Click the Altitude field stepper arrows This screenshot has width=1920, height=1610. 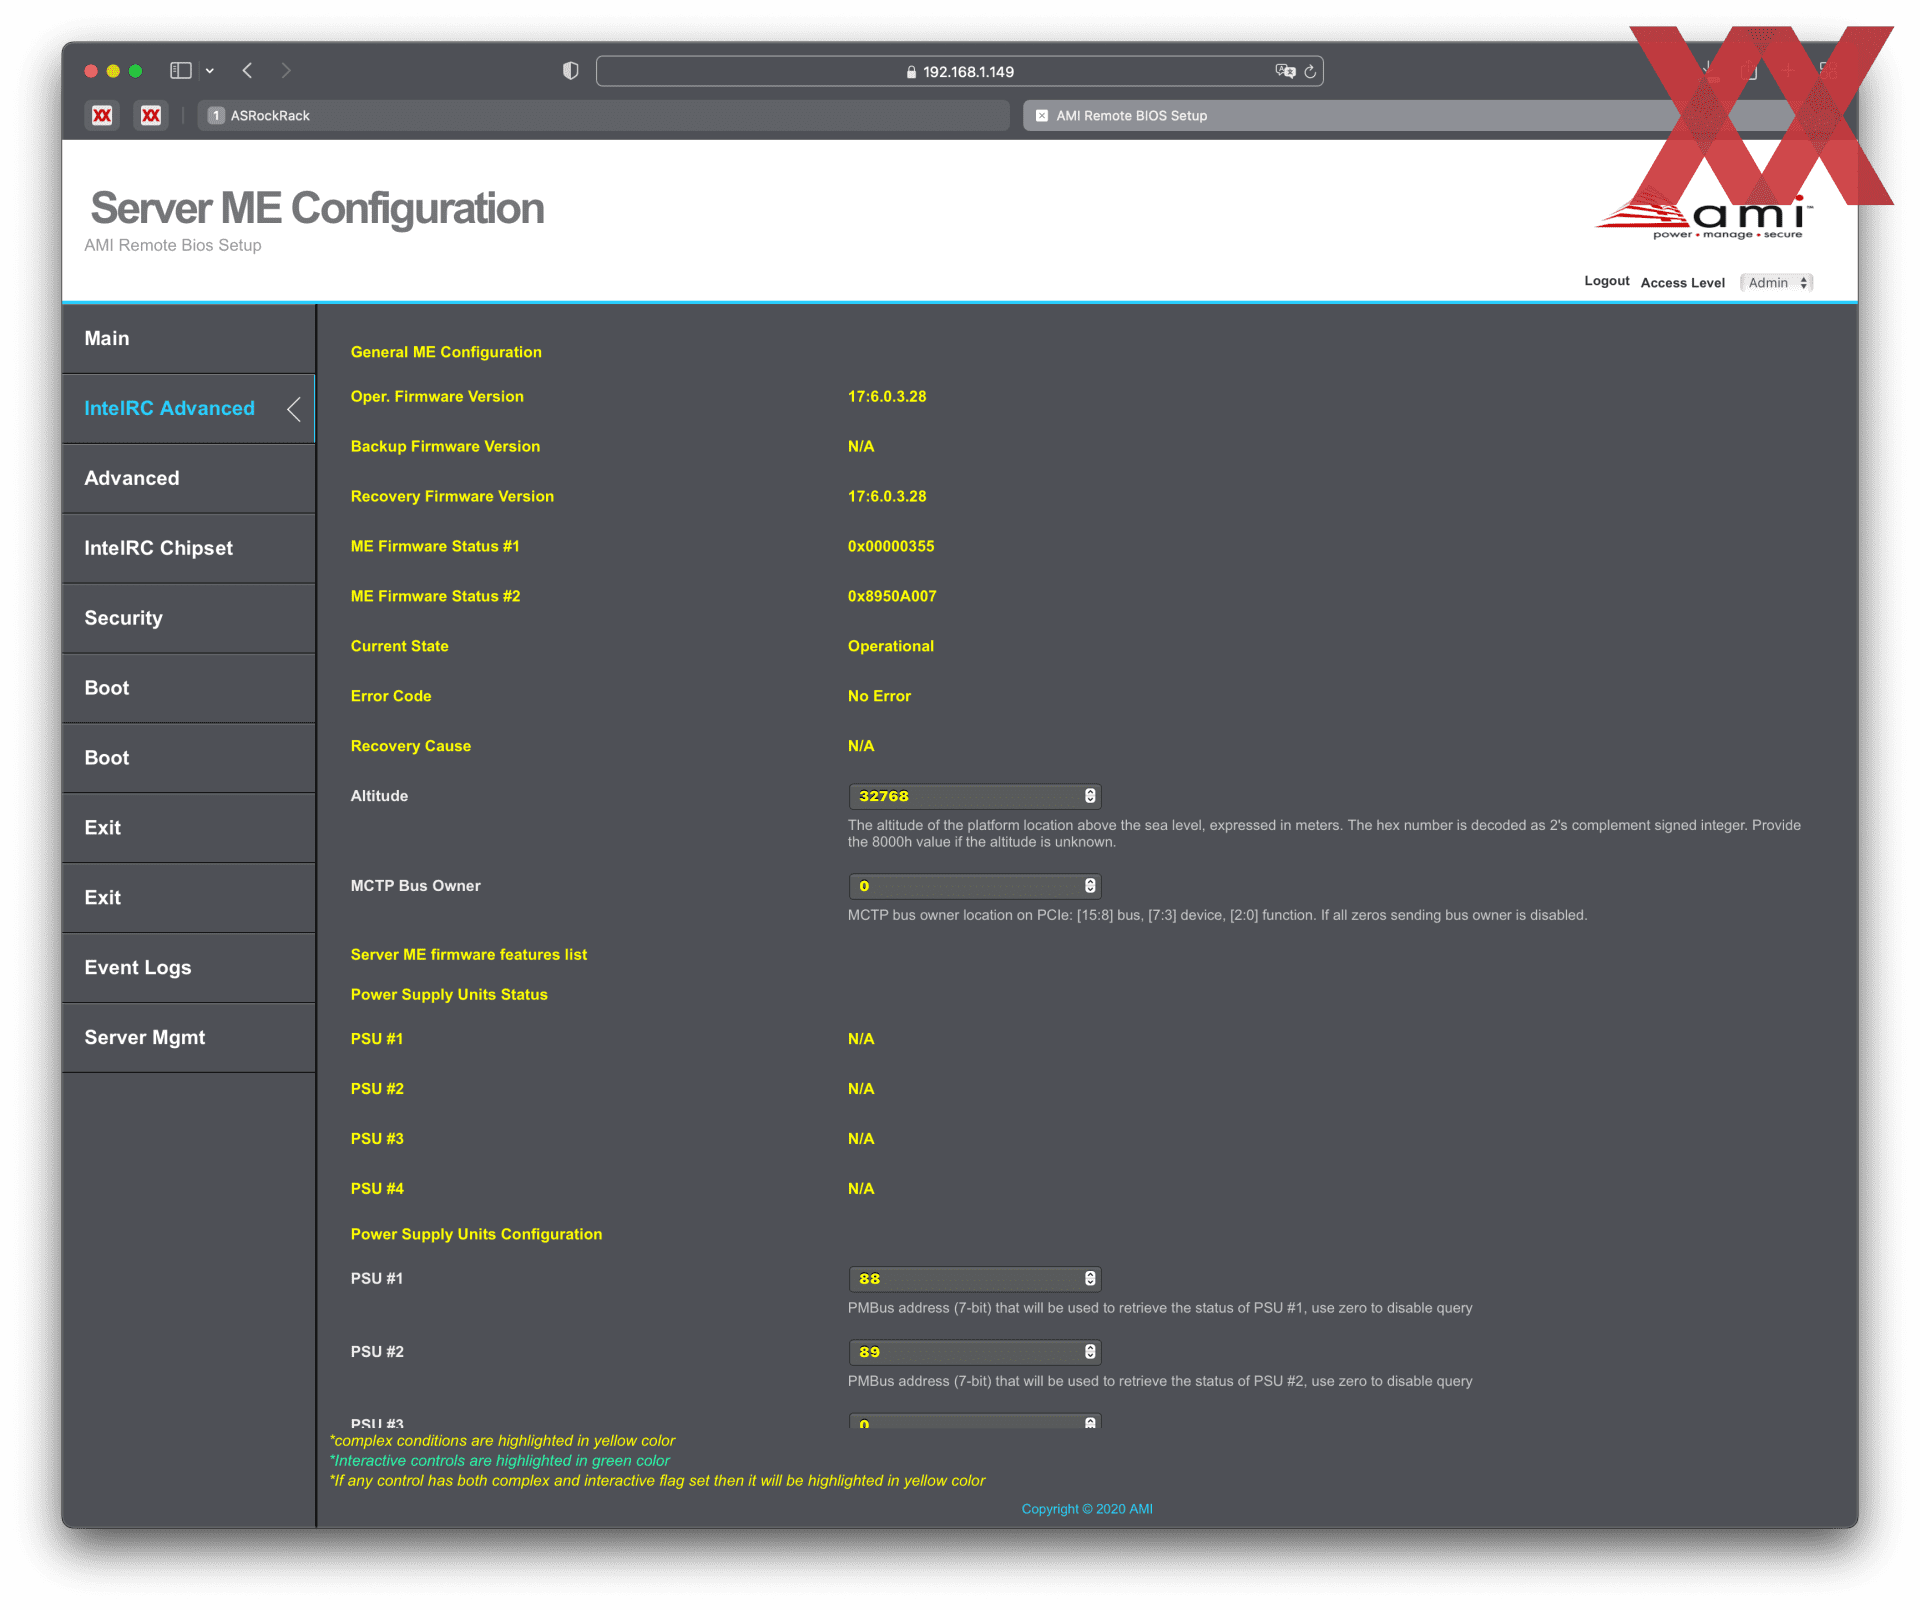tap(1090, 796)
